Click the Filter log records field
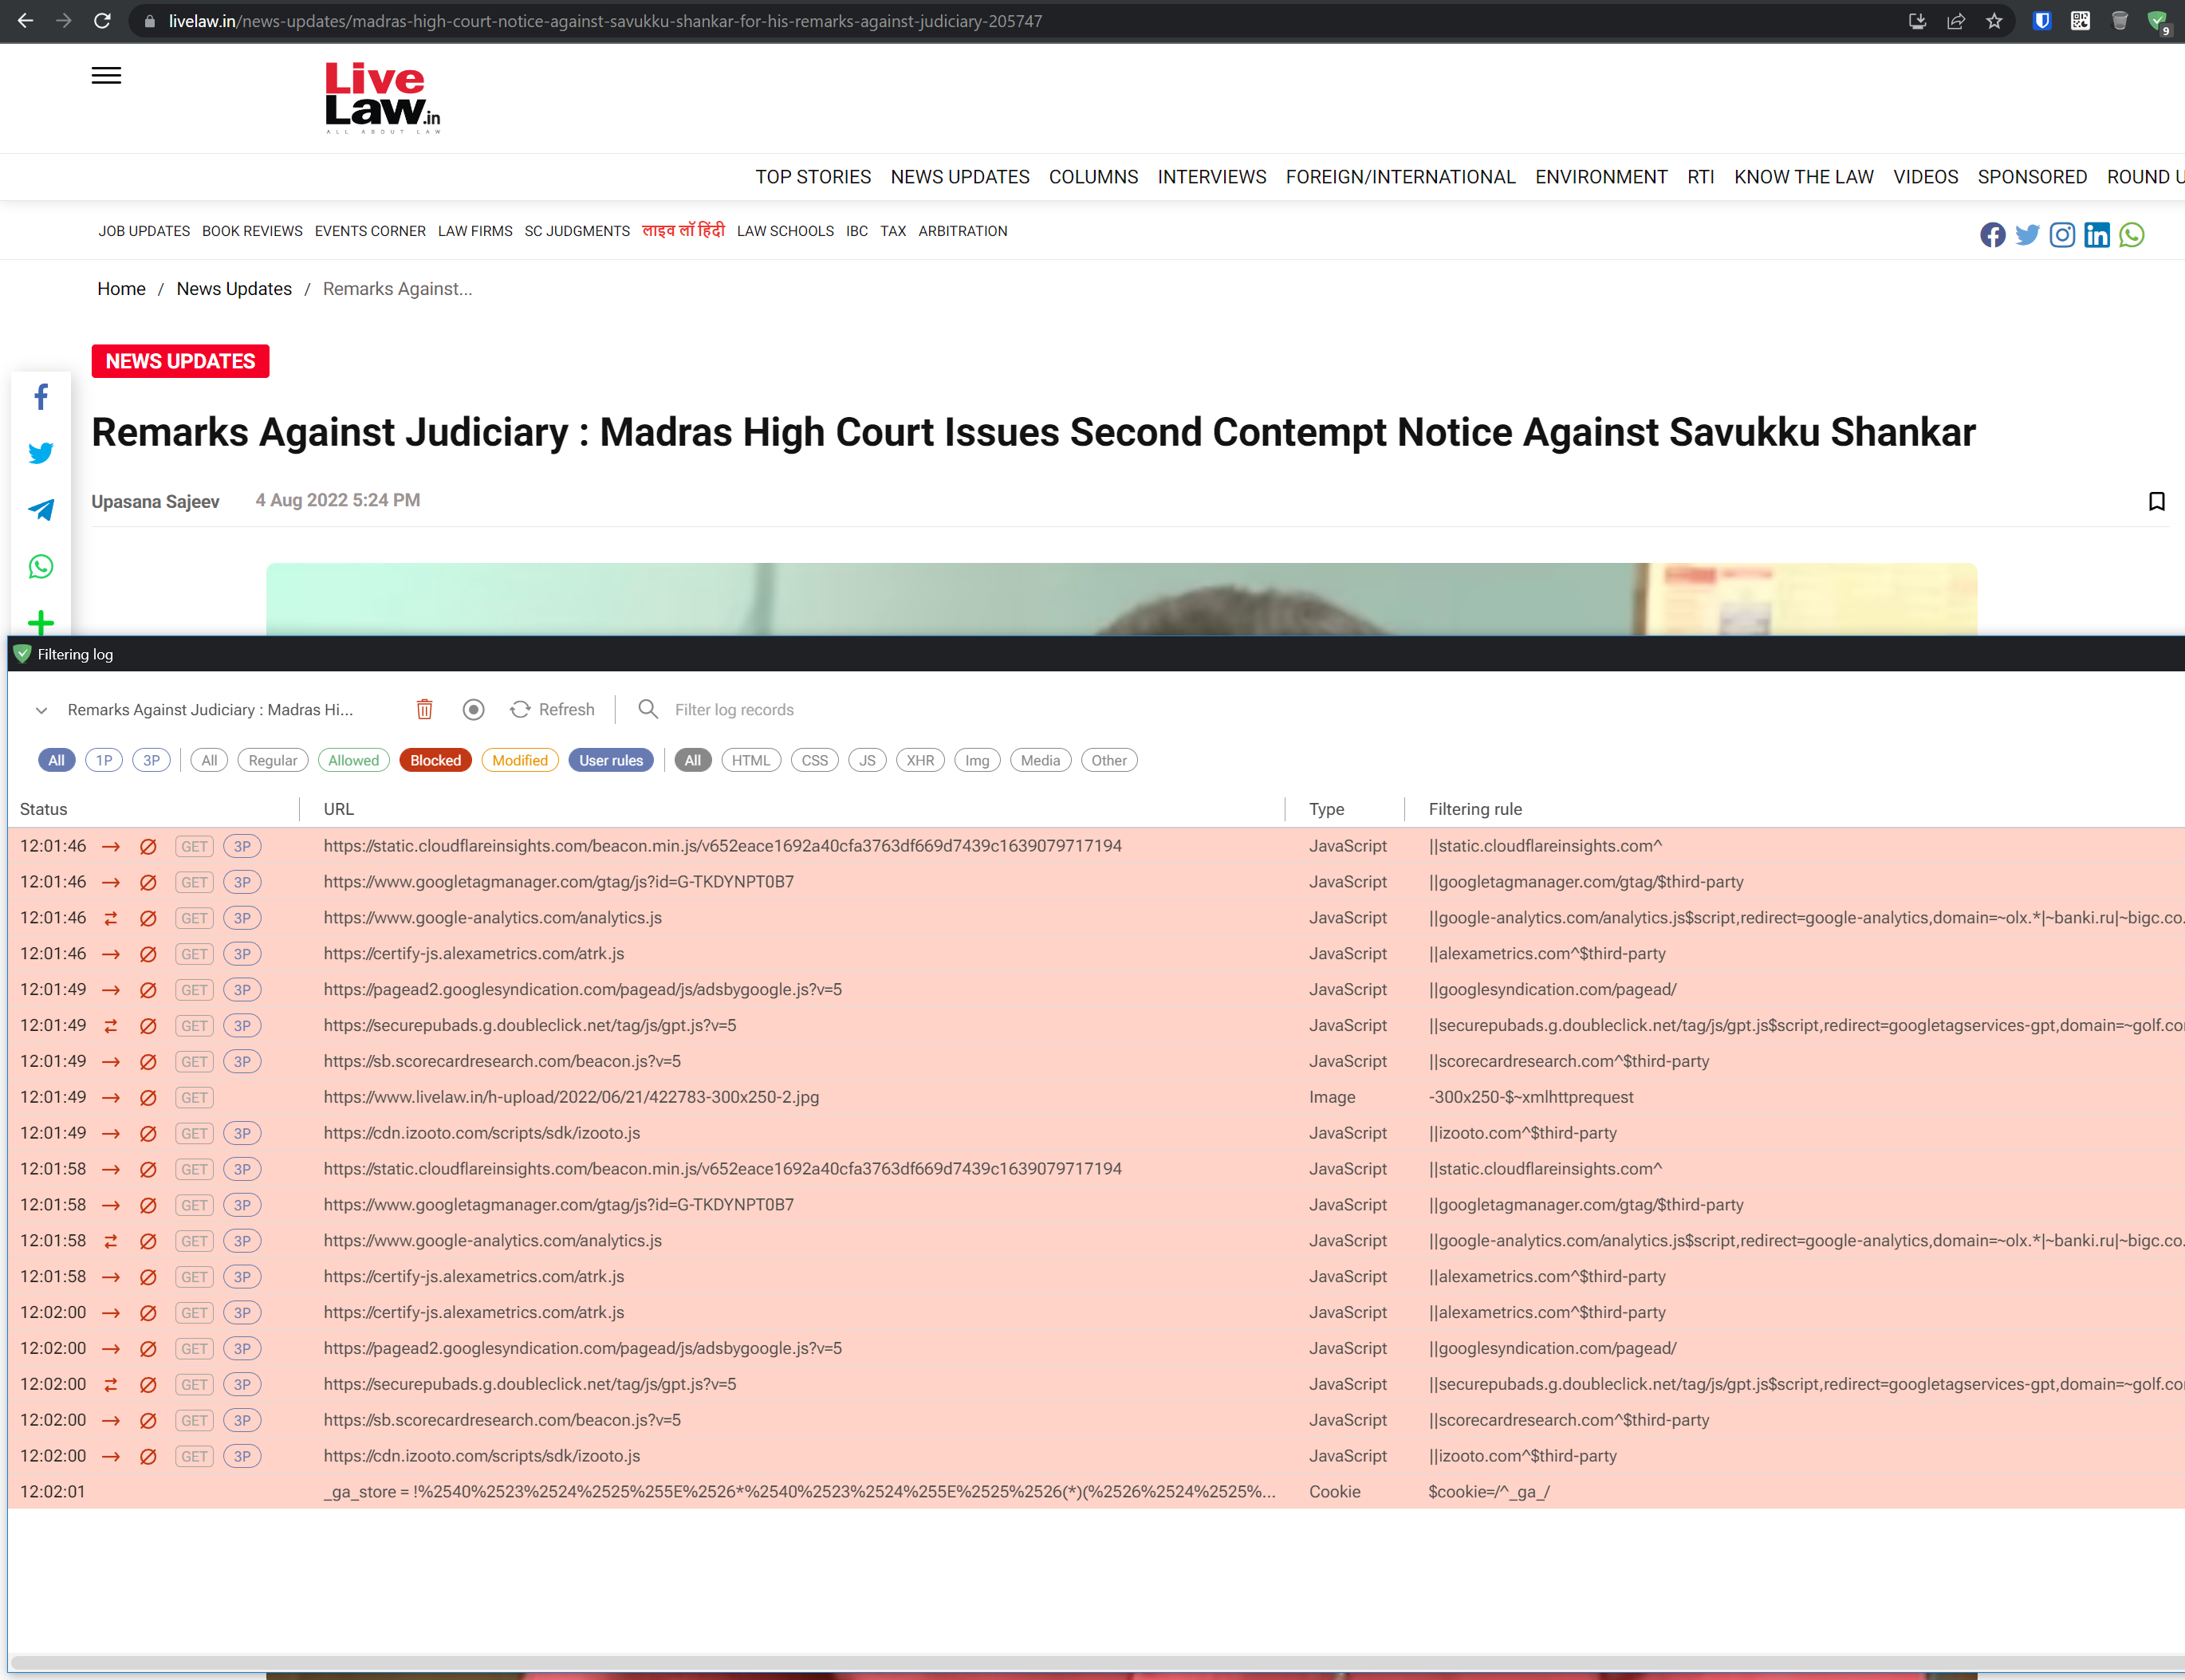Screen dimensions: 2185x1680 pos(734,709)
